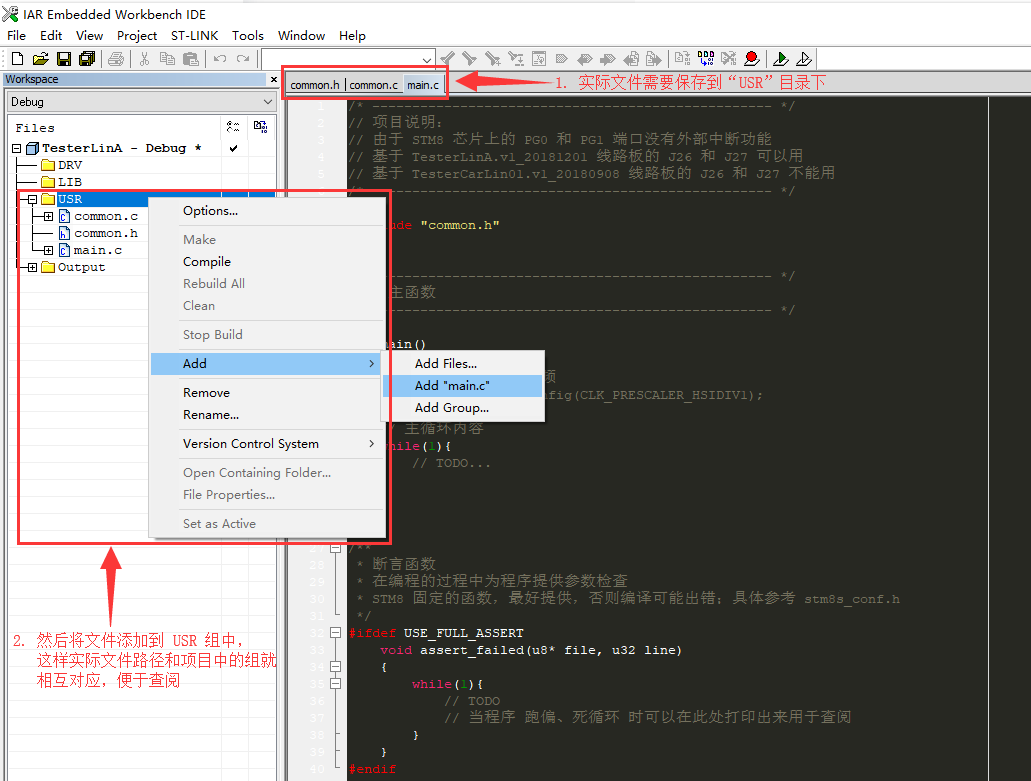Click the Paste toolbar icon
Screen dimensions: 1031x781
[189, 58]
